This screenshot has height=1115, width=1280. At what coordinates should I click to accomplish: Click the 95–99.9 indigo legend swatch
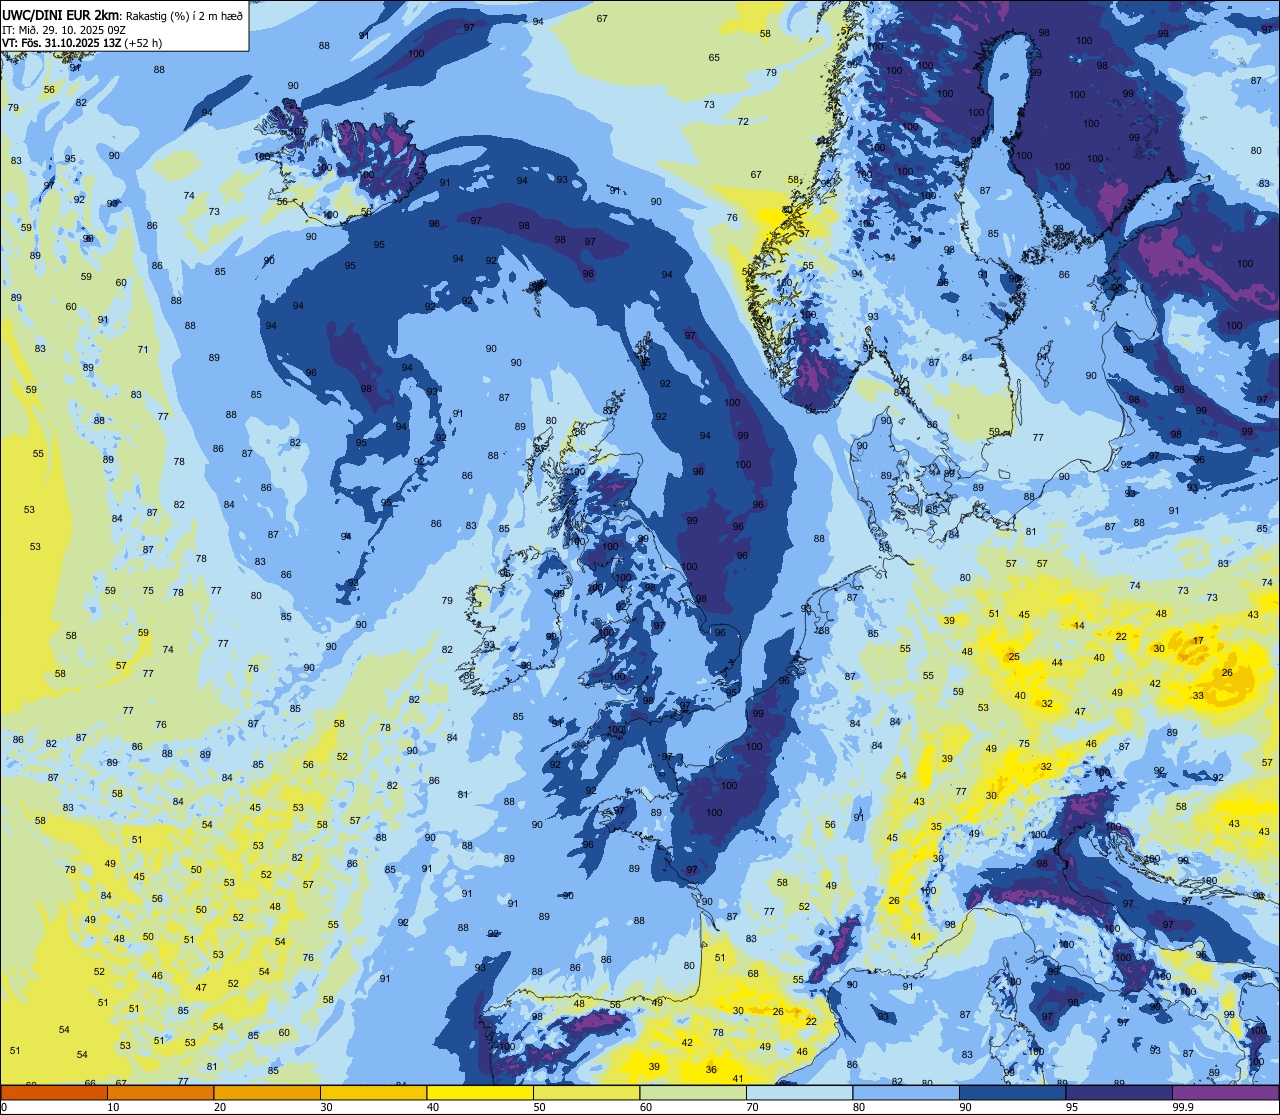[1119, 1092]
